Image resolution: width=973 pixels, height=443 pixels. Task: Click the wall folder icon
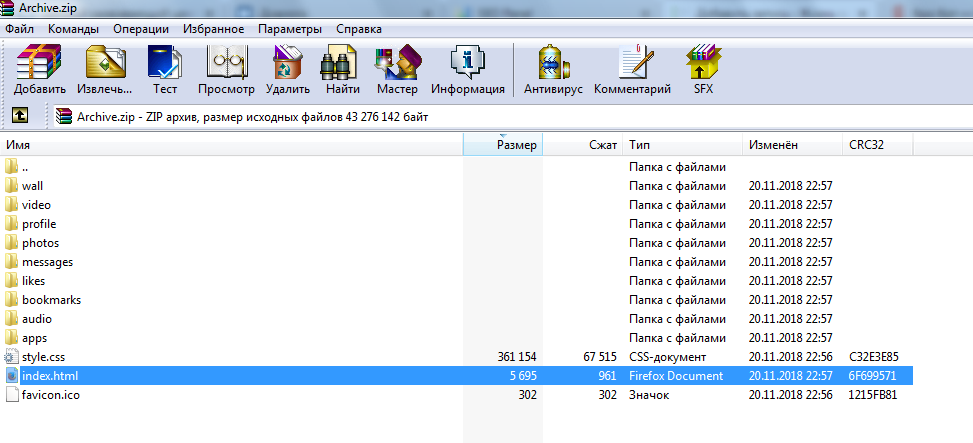tap(11, 186)
